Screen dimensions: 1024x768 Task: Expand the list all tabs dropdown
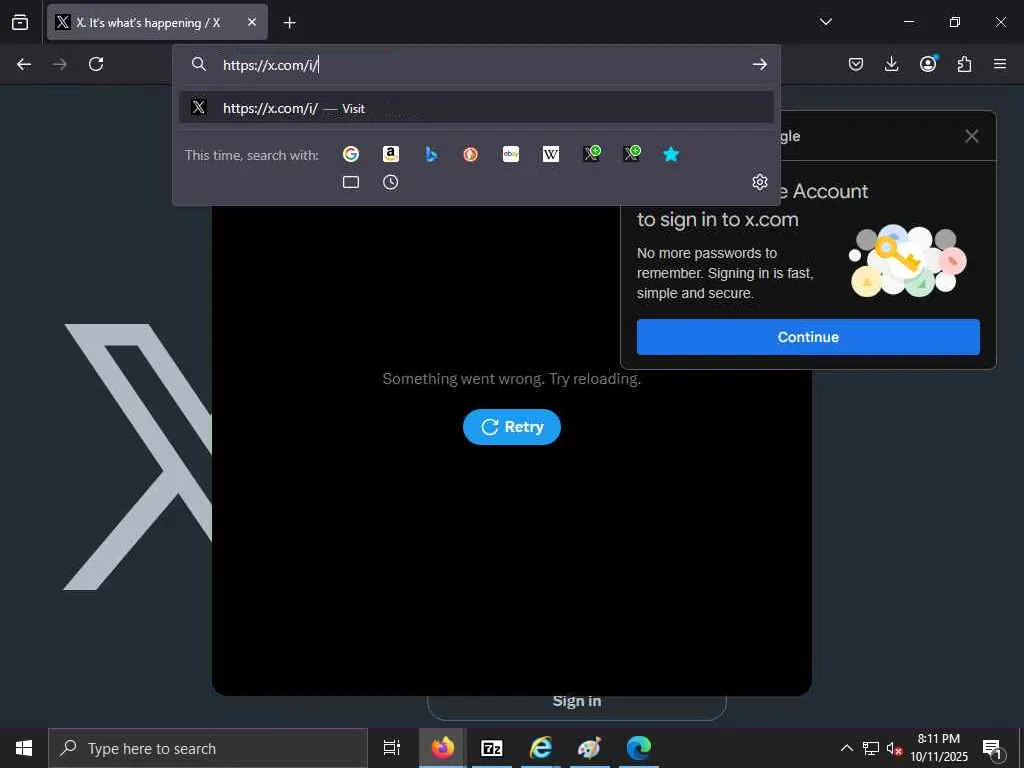coord(826,22)
